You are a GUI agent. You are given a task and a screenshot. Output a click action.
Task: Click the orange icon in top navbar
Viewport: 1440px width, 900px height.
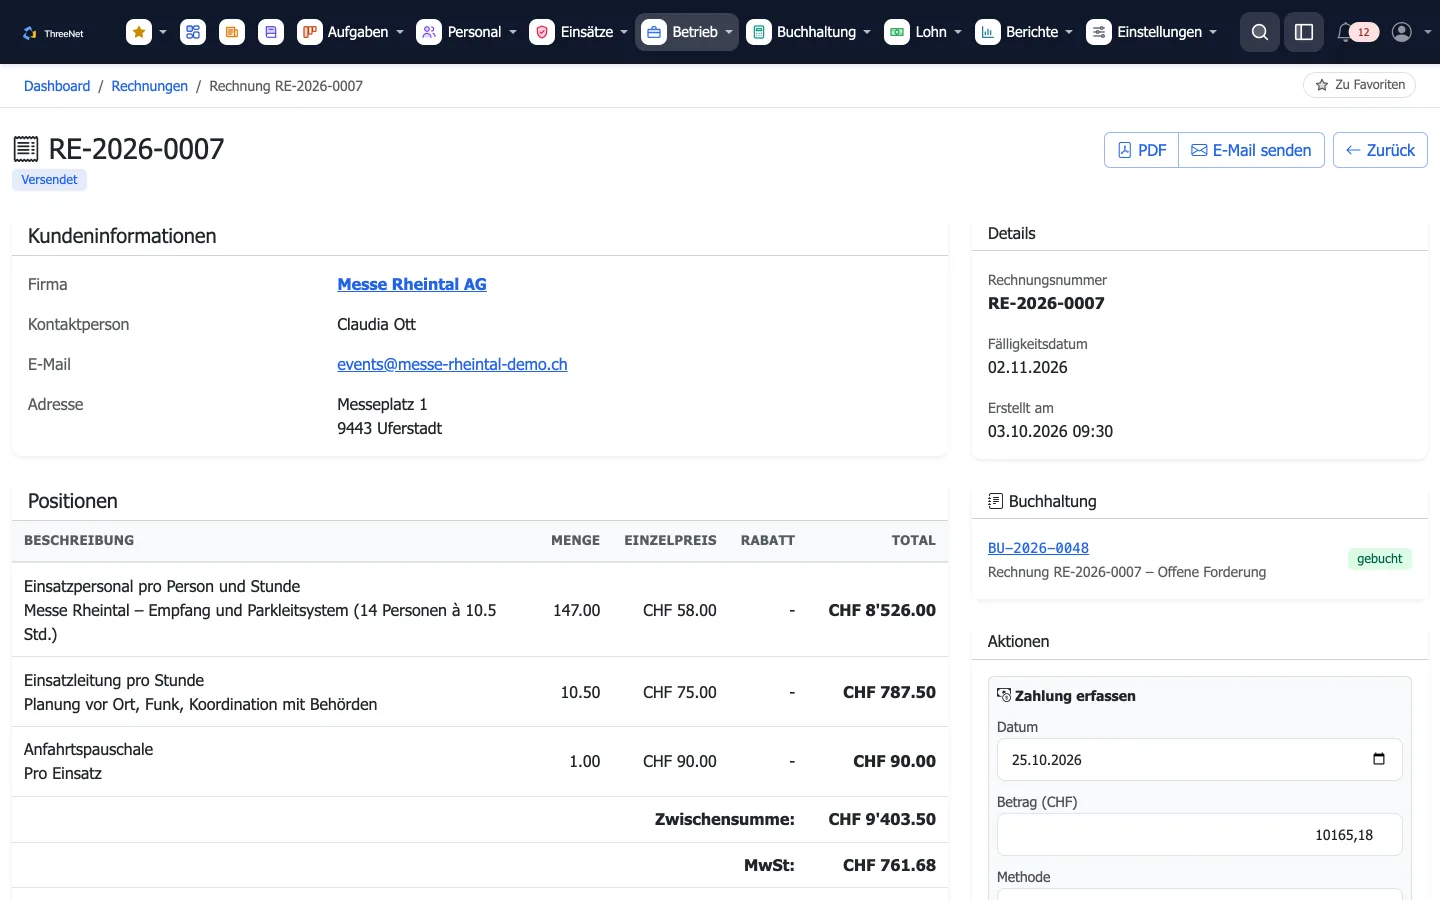232,32
